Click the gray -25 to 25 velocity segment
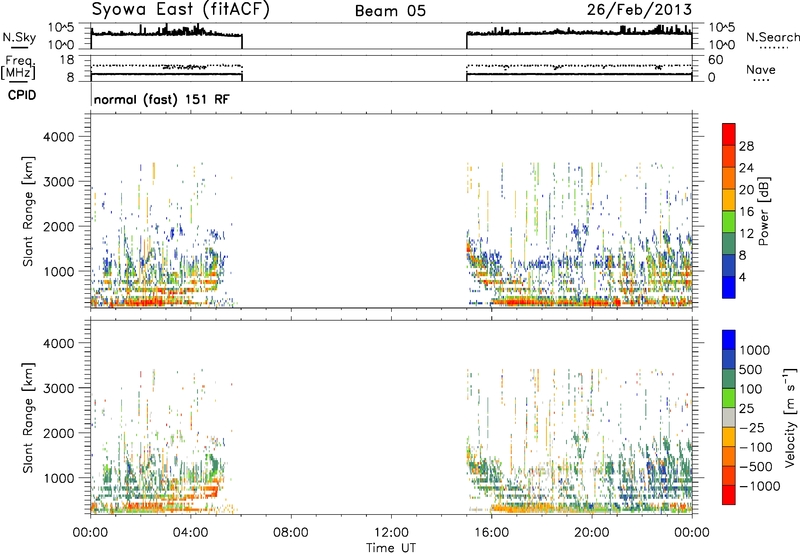This screenshot has height=554, width=800. [x=729, y=418]
